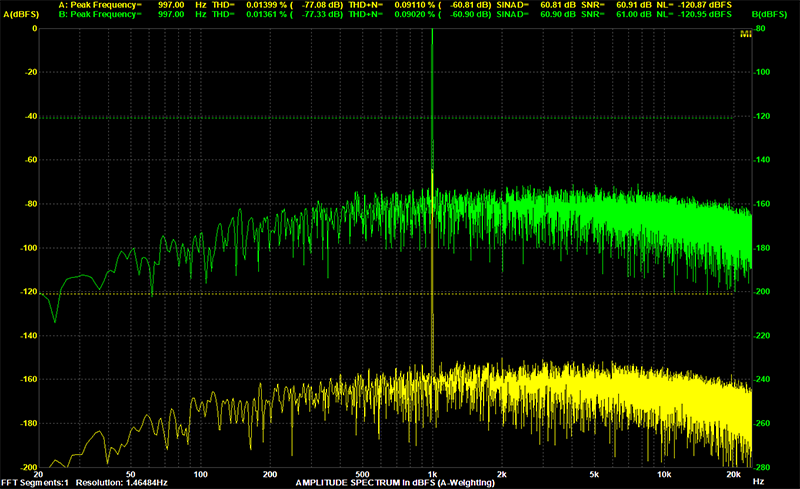
Task: Click the 1 kHz peak spike in the spectrum
Action: click(432, 102)
